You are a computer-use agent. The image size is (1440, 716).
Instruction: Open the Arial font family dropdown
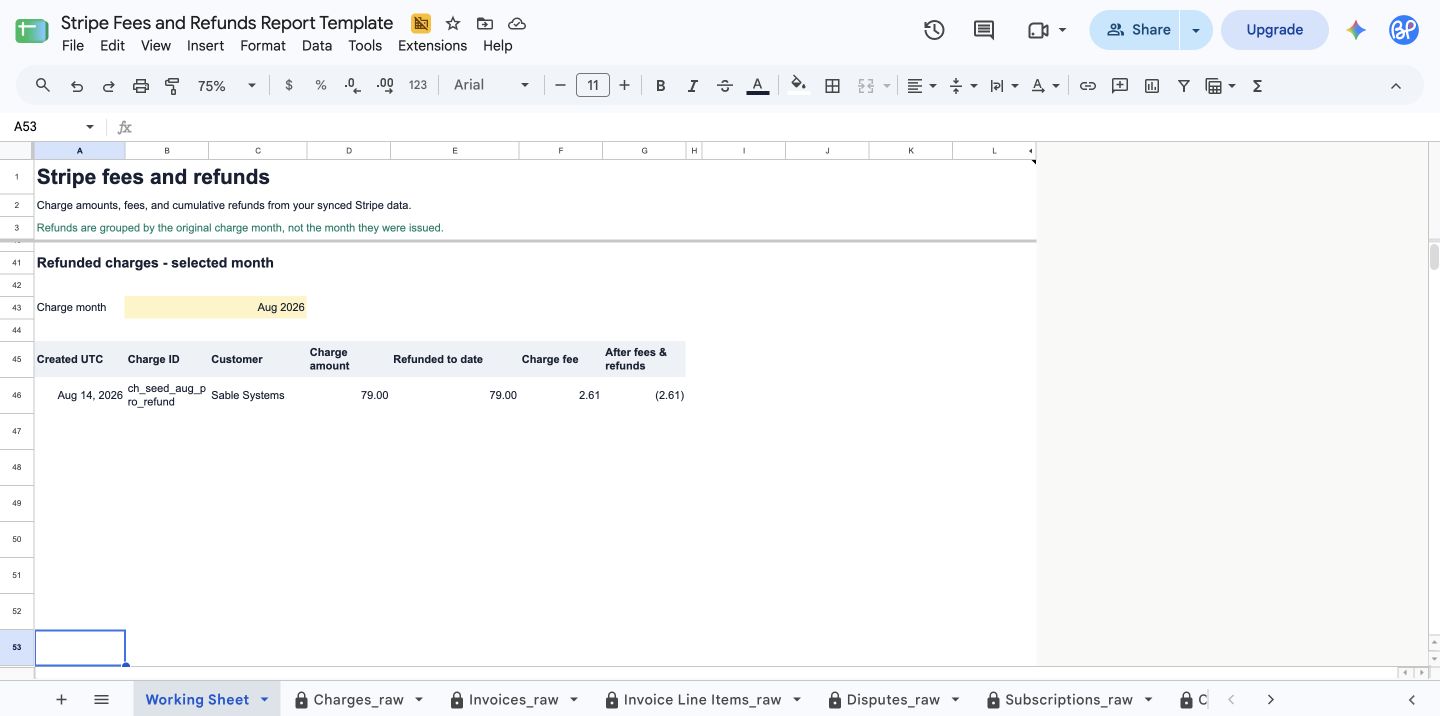491,86
